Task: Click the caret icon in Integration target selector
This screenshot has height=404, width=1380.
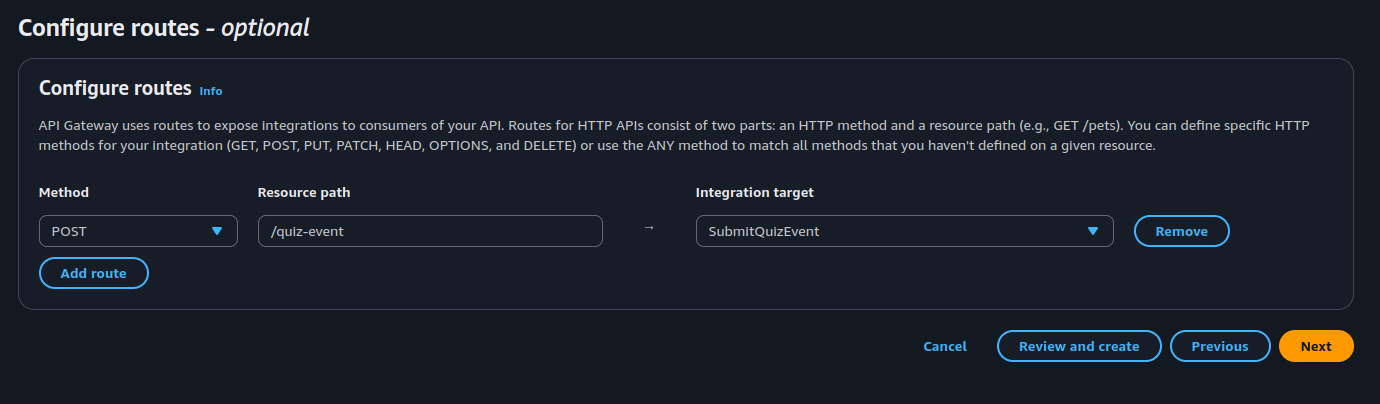Action: (x=1093, y=231)
